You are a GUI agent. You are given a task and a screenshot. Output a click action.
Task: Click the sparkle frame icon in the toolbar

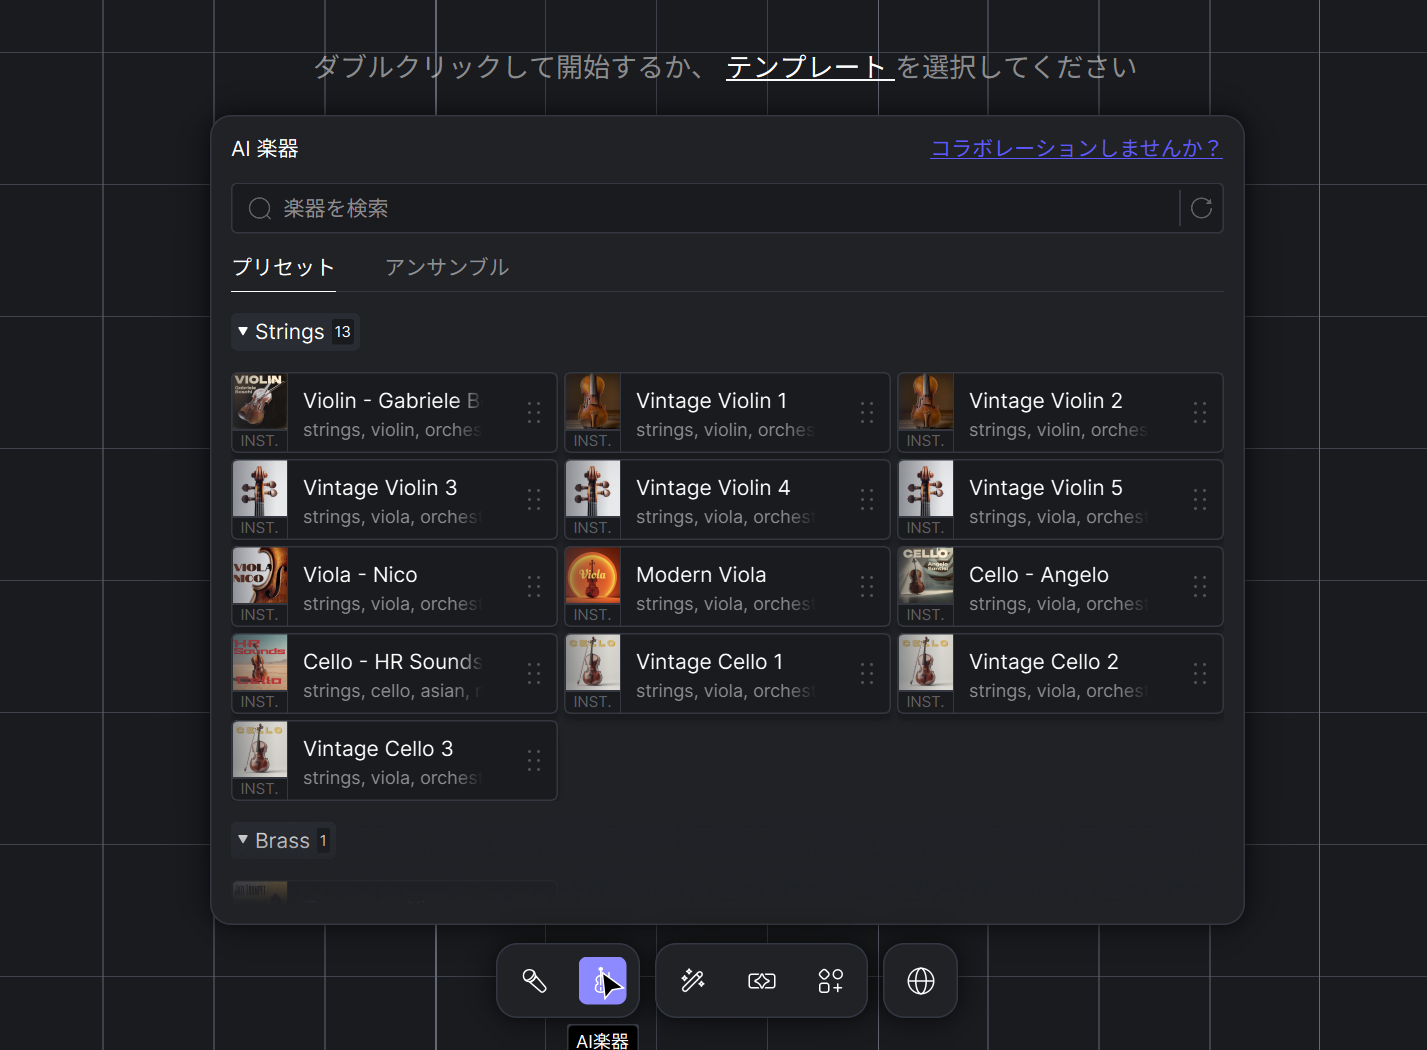(x=762, y=981)
